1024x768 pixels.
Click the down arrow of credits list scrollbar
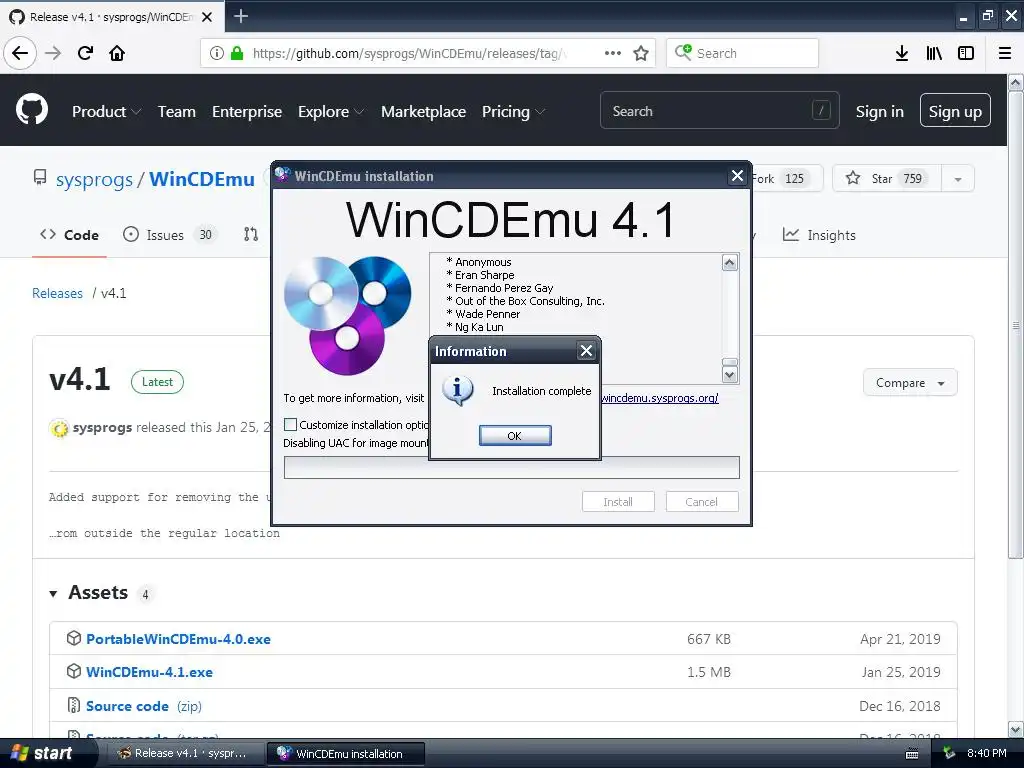(x=729, y=374)
